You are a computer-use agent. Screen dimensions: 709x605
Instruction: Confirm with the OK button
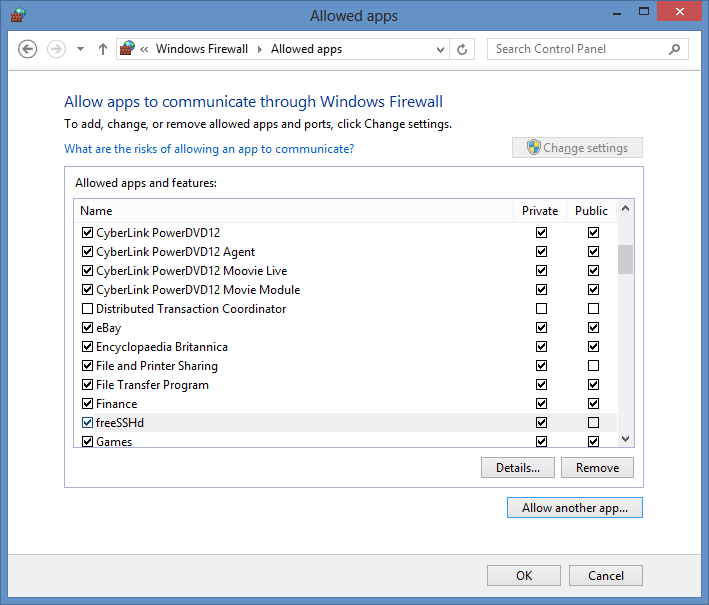pos(524,576)
